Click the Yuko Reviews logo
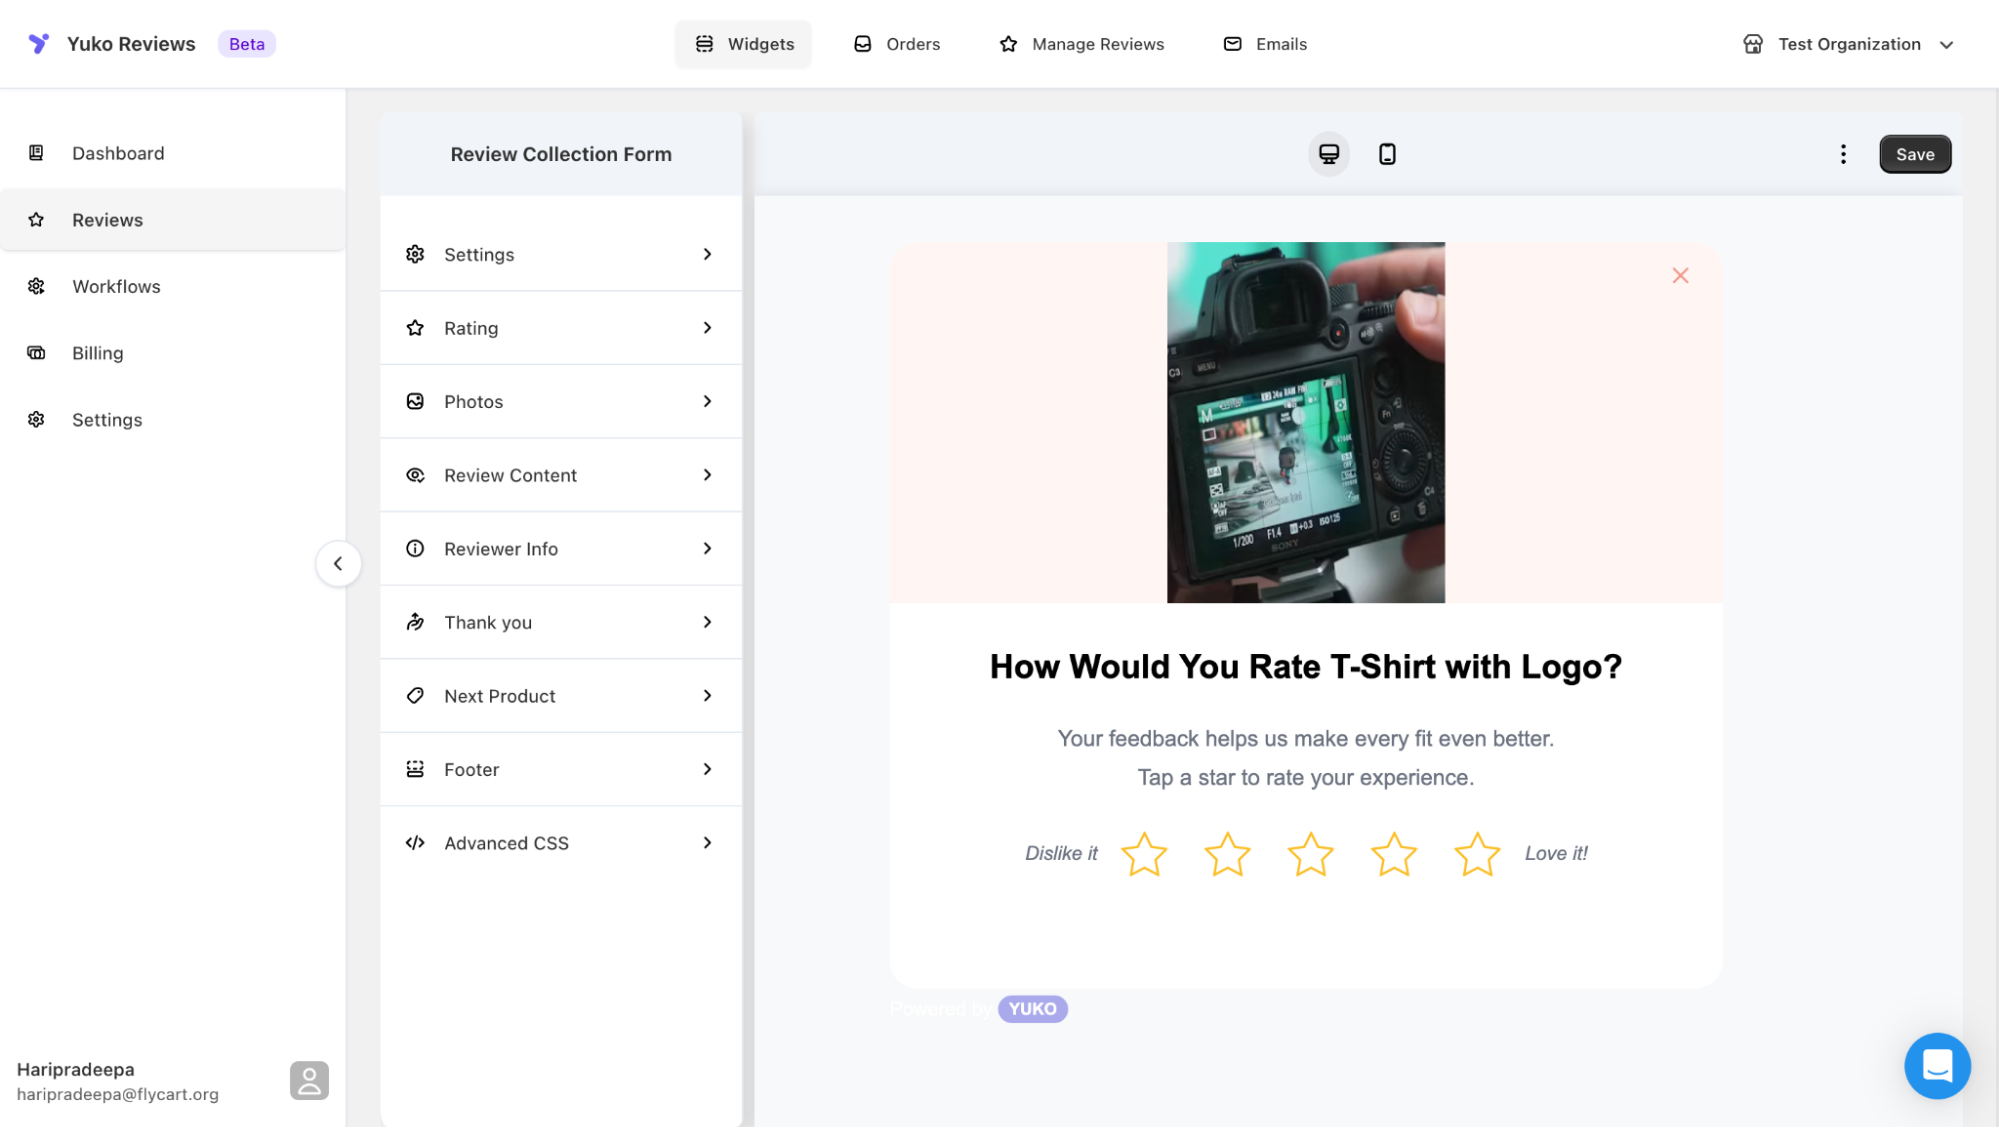 click(x=39, y=44)
